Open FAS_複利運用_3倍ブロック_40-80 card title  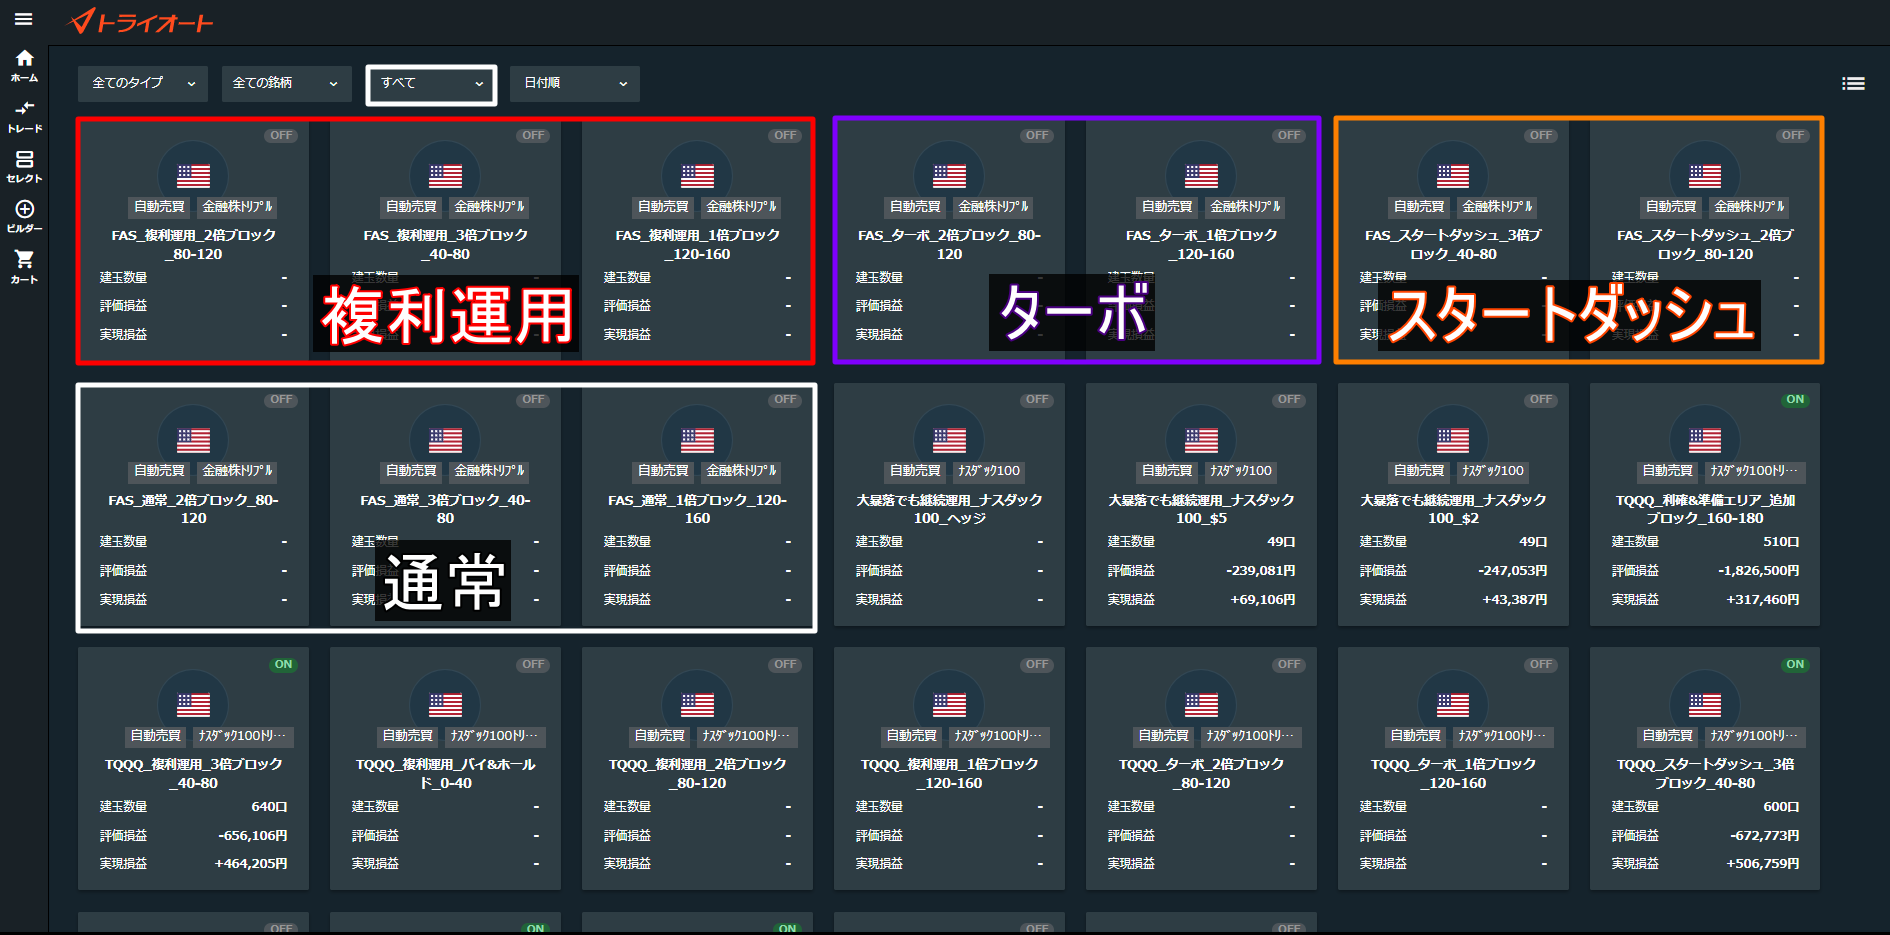445,245
